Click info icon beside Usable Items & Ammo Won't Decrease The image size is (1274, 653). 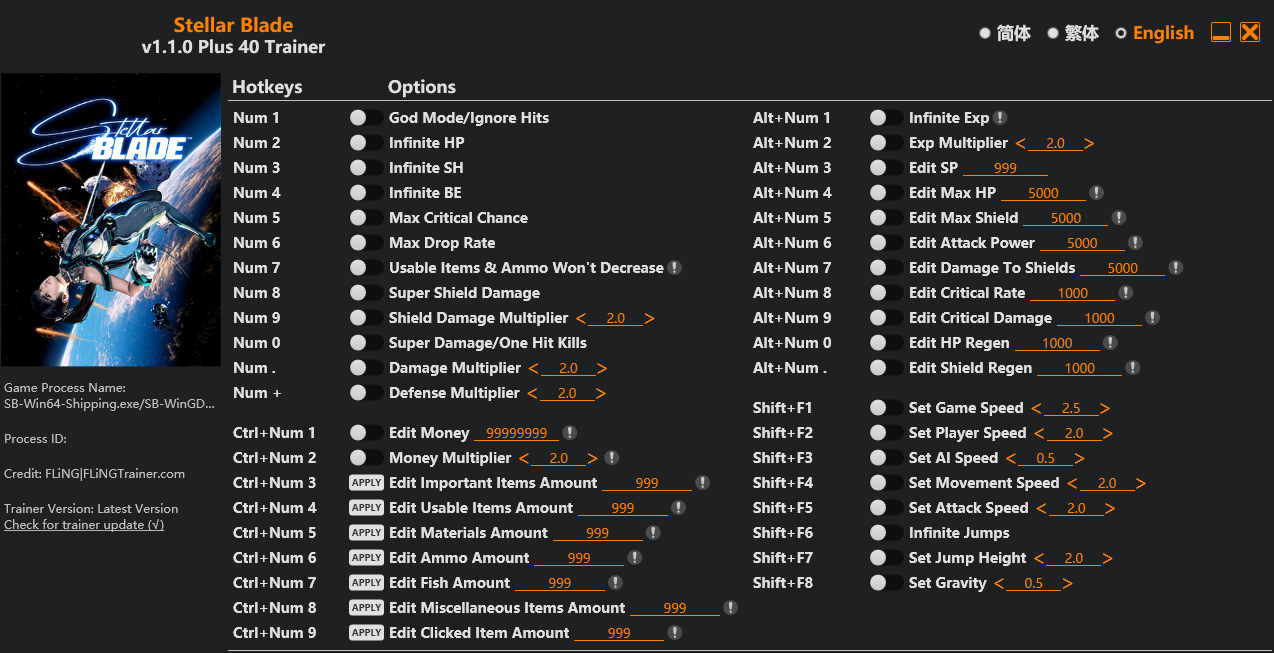tap(675, 268)
